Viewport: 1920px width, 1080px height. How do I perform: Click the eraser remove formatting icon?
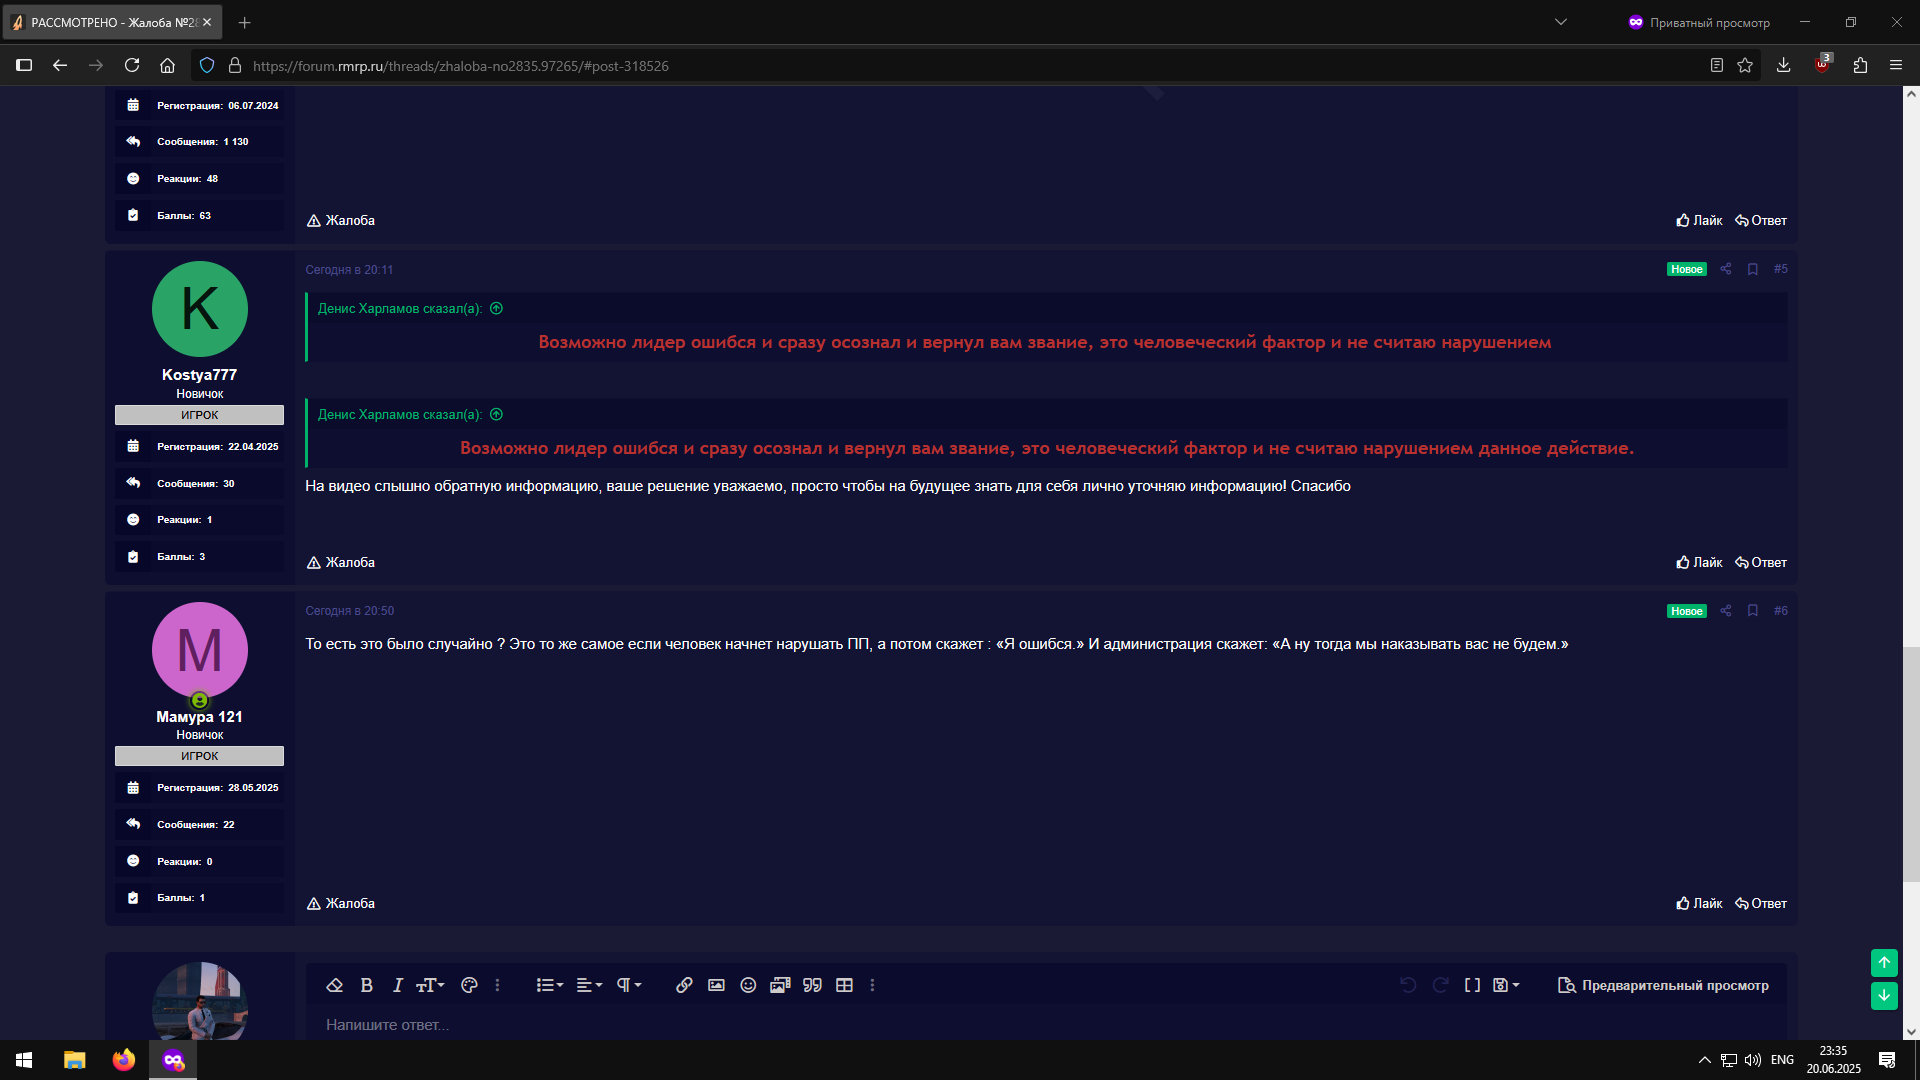(x=335, y=985)
